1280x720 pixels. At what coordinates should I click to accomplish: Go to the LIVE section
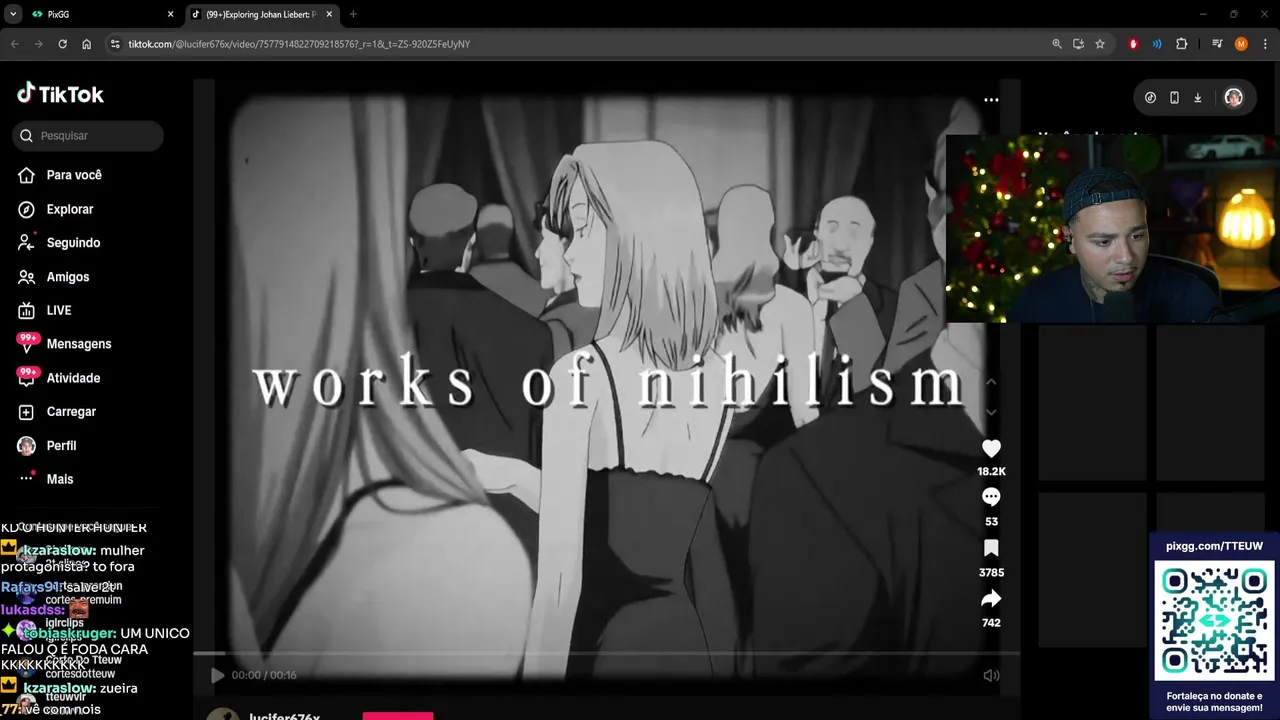coord(45,311)
